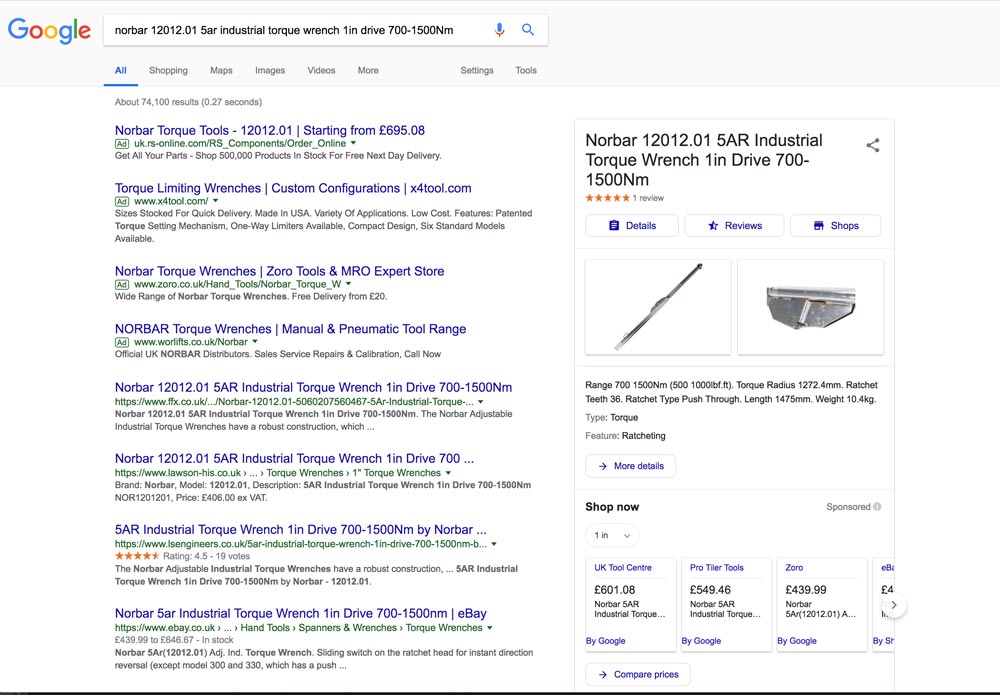Open the lsengineers 5AR Torque Wrench result
The image size is (1000, 695).
click(x=300, y=530)
